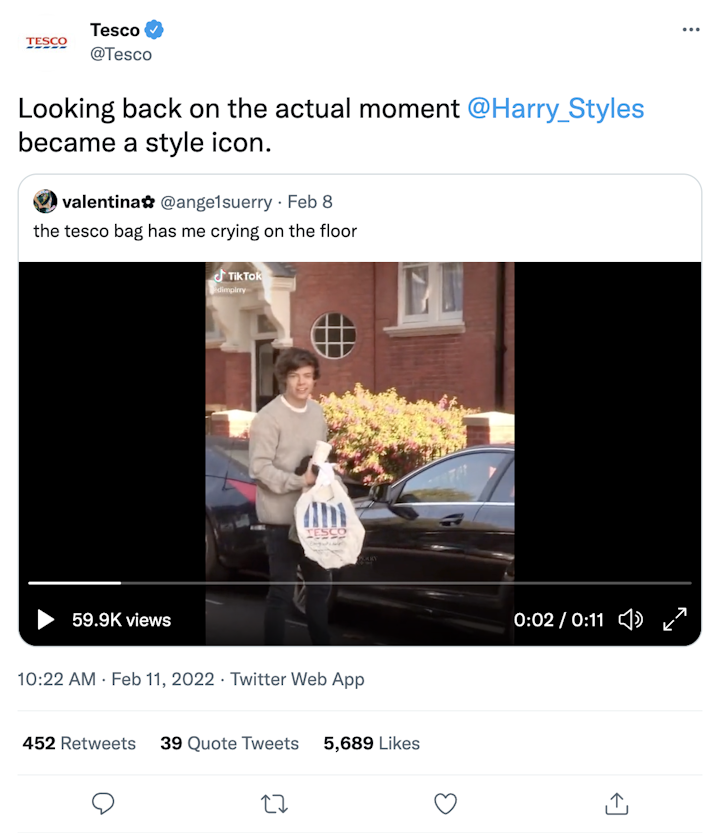View the 452 Retweets list
The image size is (720, 833).
pyautogui.click(x=79, y=743)
